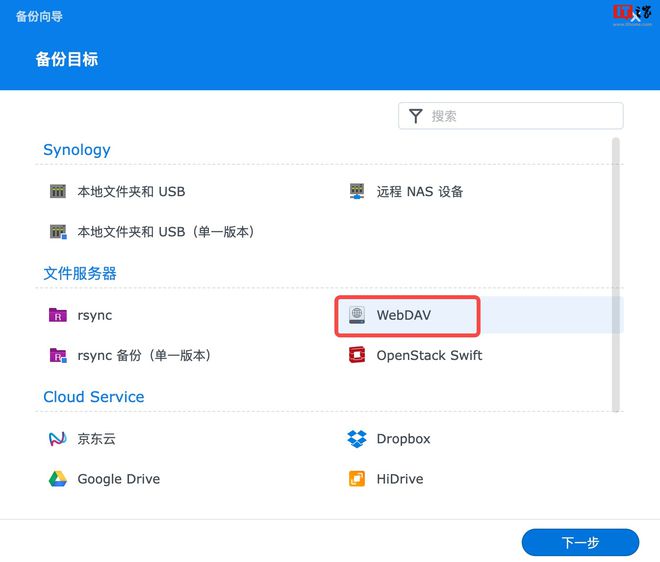The width and height of the screenshot is (660, 562).
Task: Click the backup destination list scrollbar
Action: pos(616,270)
